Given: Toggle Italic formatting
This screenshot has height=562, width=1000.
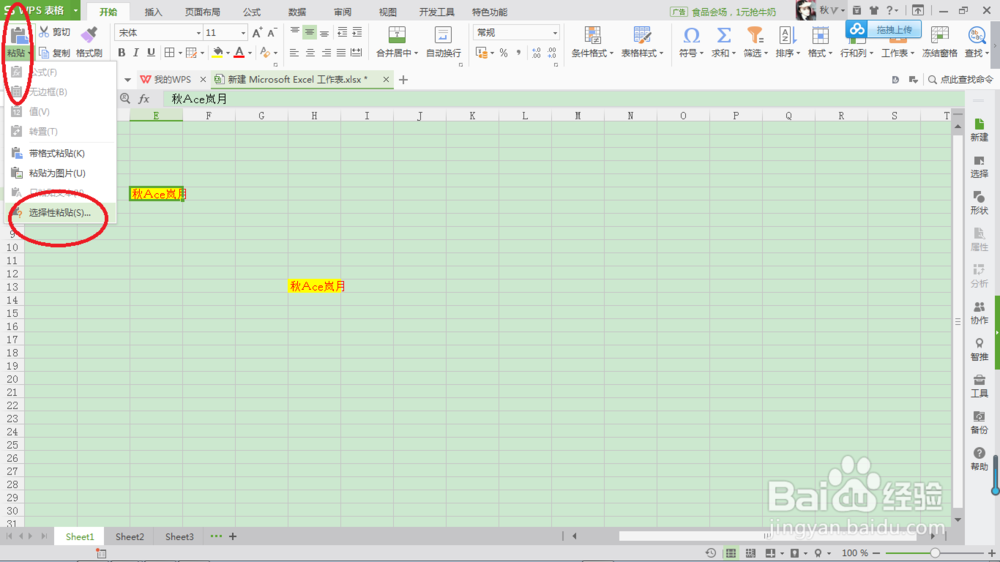Looking at the screenshot, I should coord(136,52).
